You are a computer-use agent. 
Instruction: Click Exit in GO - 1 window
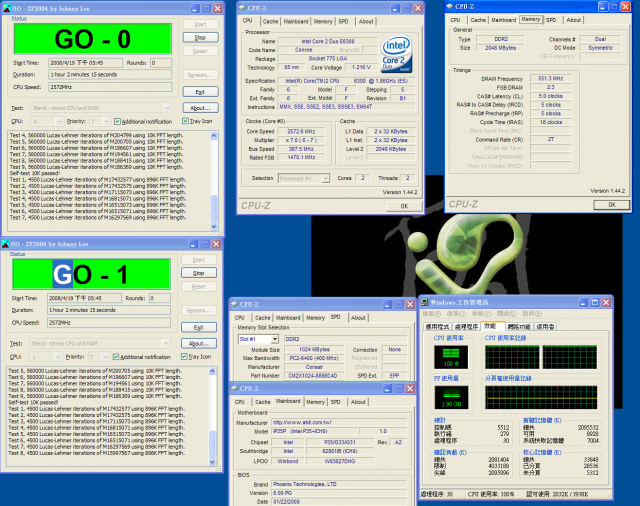point(198,327)
